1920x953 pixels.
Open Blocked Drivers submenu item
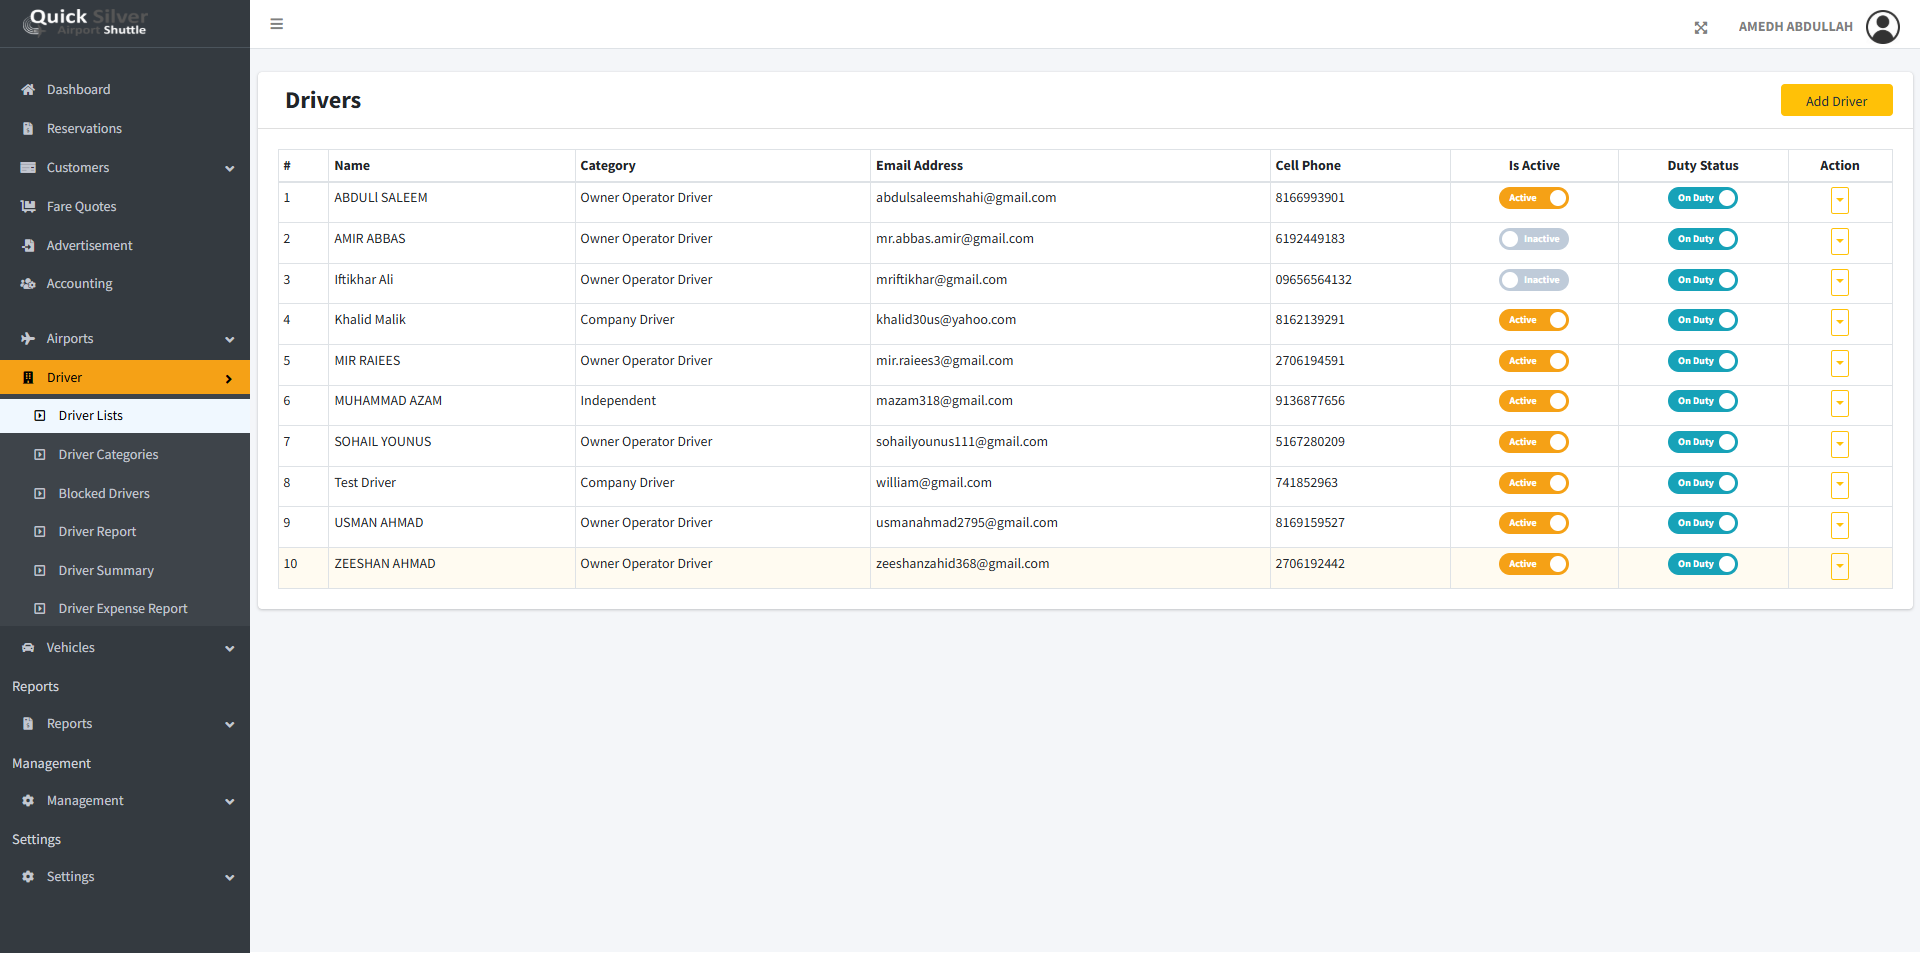[x=104, y=494]
